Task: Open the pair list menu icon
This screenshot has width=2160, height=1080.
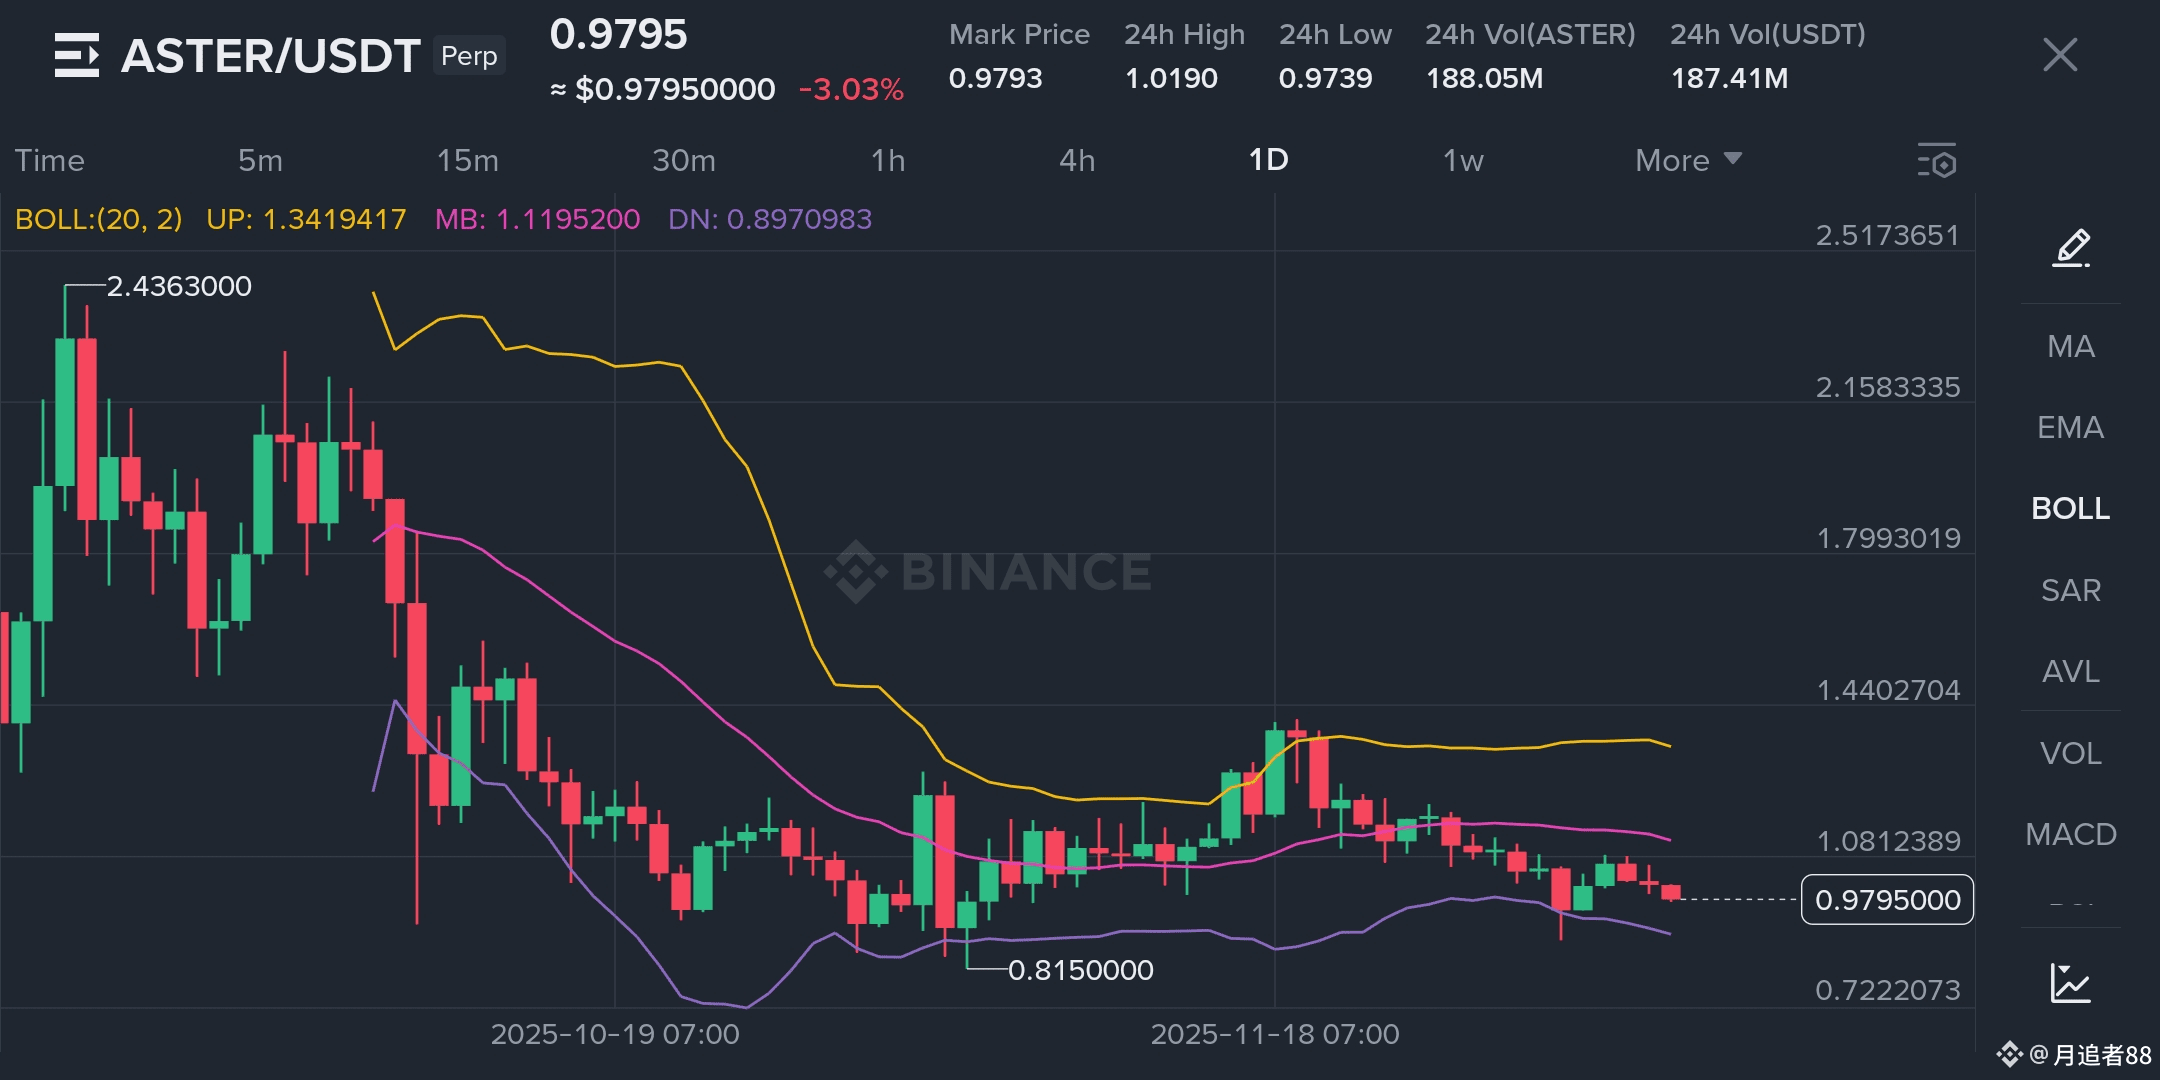Action: click(x=76, y=55)
